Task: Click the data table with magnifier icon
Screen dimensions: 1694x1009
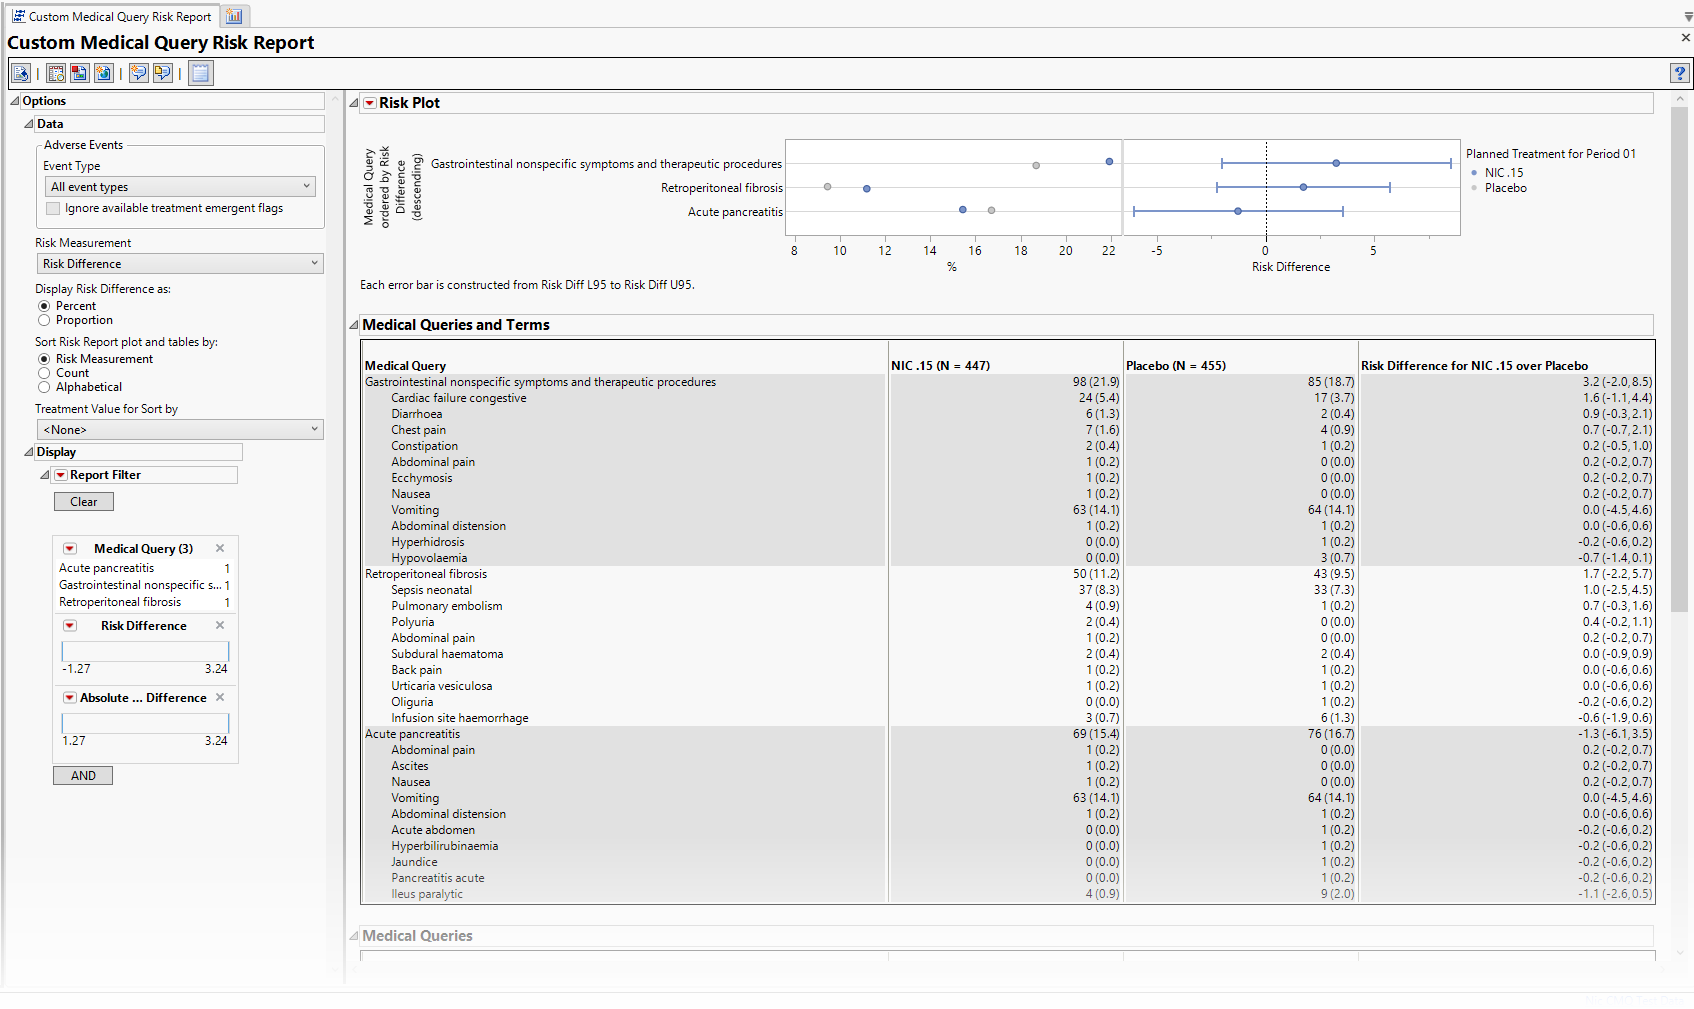Action: 56,73
